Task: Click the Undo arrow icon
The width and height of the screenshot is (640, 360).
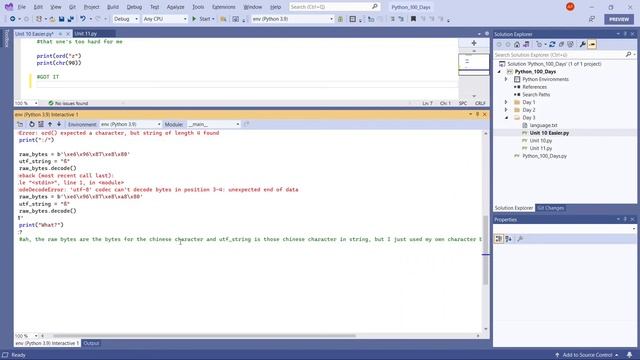Action: coord(83,19)
